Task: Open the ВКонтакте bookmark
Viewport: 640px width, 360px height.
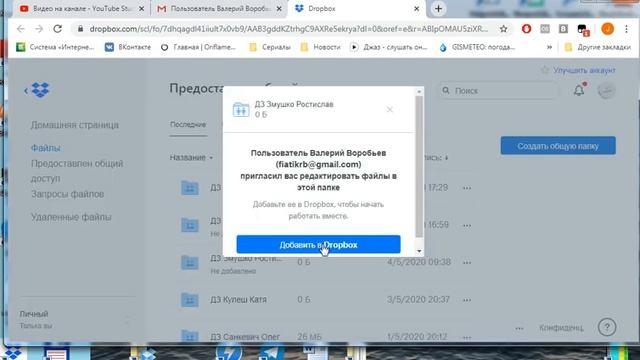Action: (x=128, y=47)
